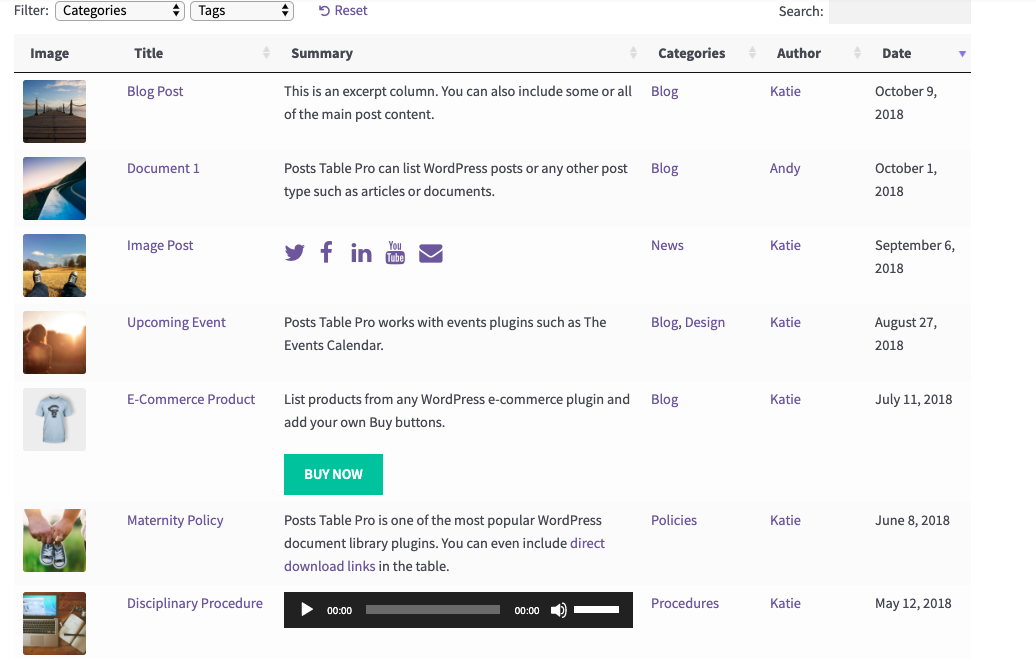Select the date September 6, 2018

point(915,256)
